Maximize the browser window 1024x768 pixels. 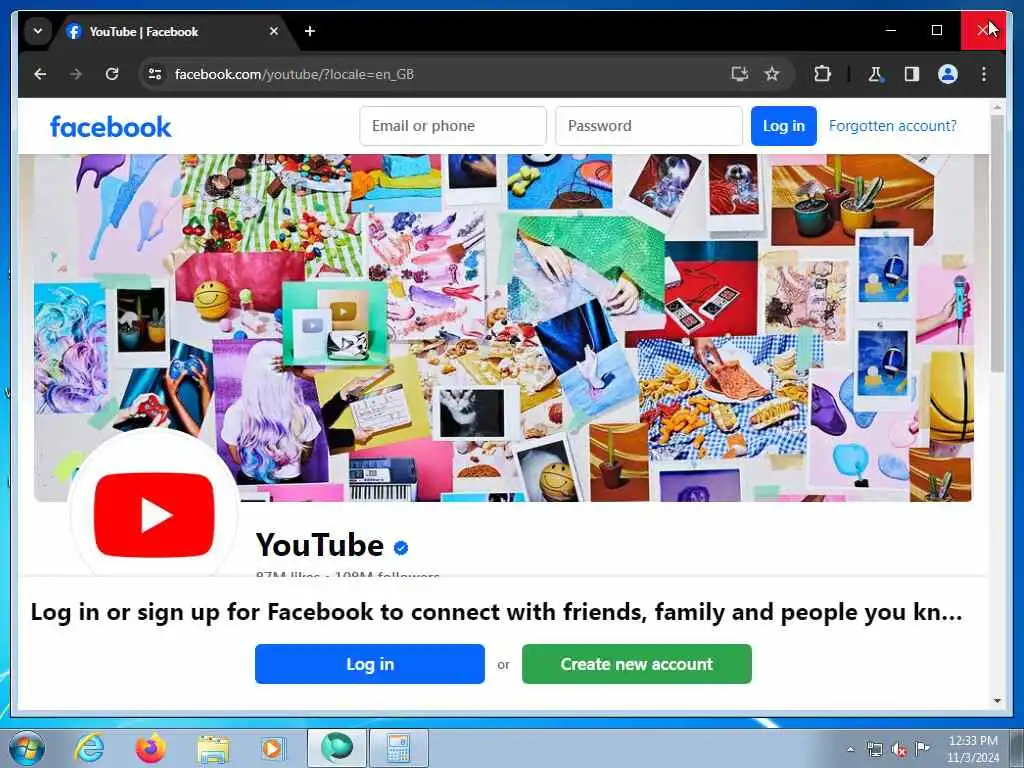936,30
